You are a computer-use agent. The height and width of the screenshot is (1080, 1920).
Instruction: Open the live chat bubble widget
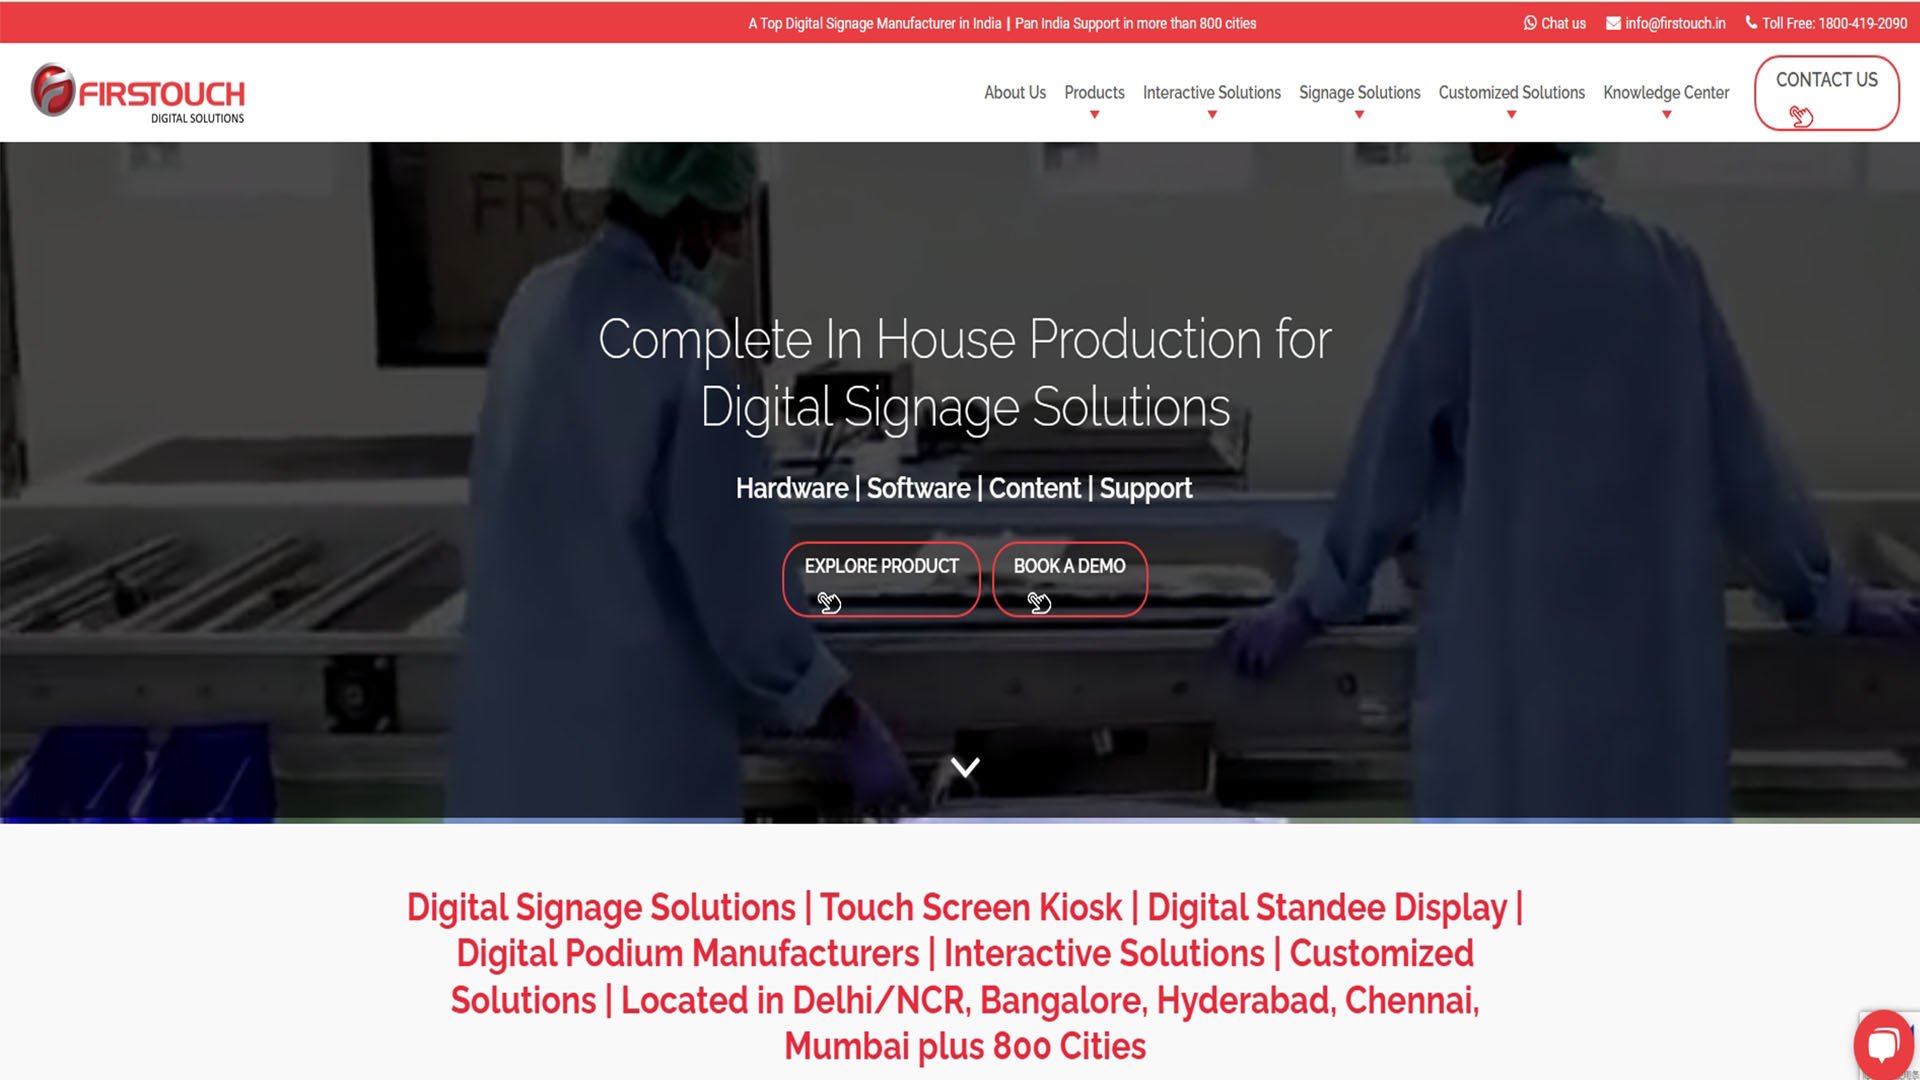(1883, 1045)
